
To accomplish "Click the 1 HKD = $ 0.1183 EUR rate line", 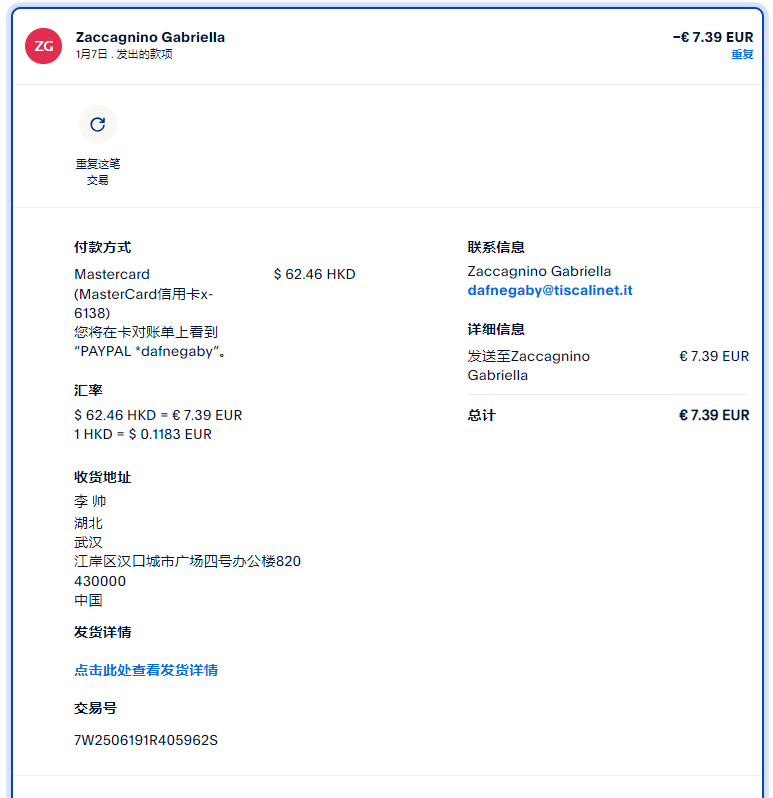I will [x=142, y=434].
